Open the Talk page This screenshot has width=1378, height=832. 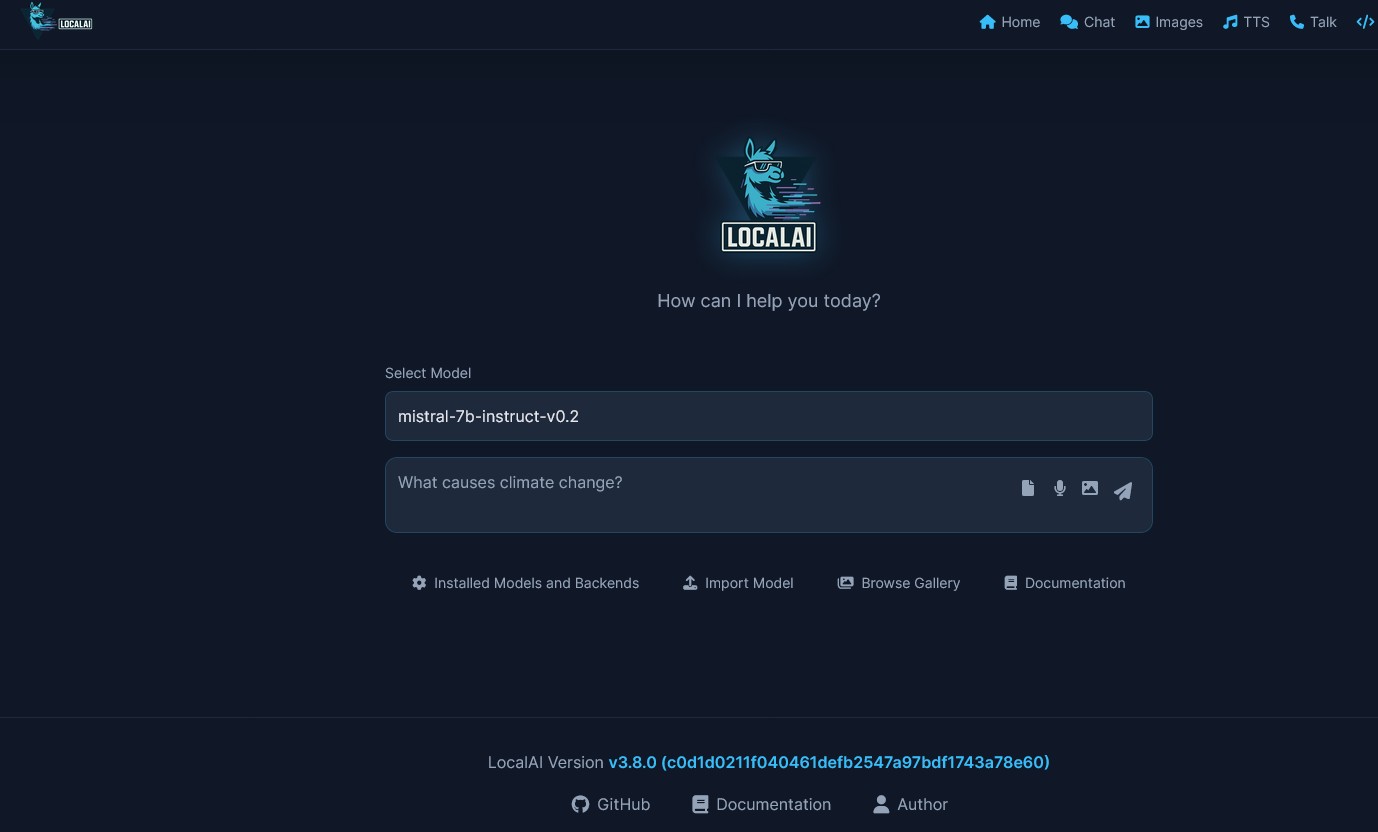(x=1313, y=22)
